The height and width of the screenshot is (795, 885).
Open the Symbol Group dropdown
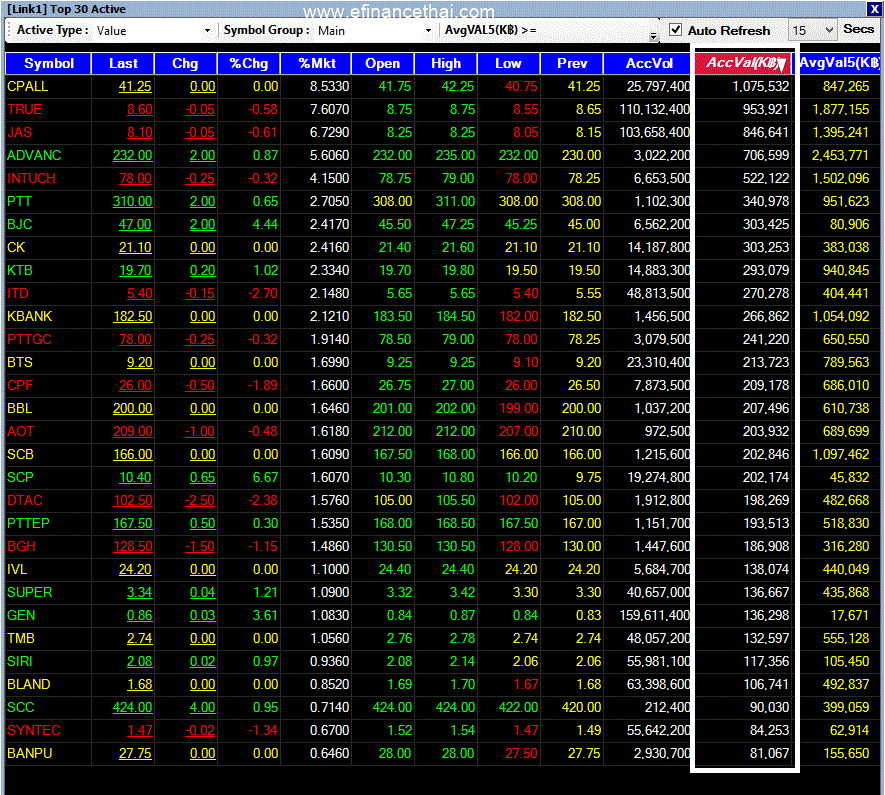[428, 30]
